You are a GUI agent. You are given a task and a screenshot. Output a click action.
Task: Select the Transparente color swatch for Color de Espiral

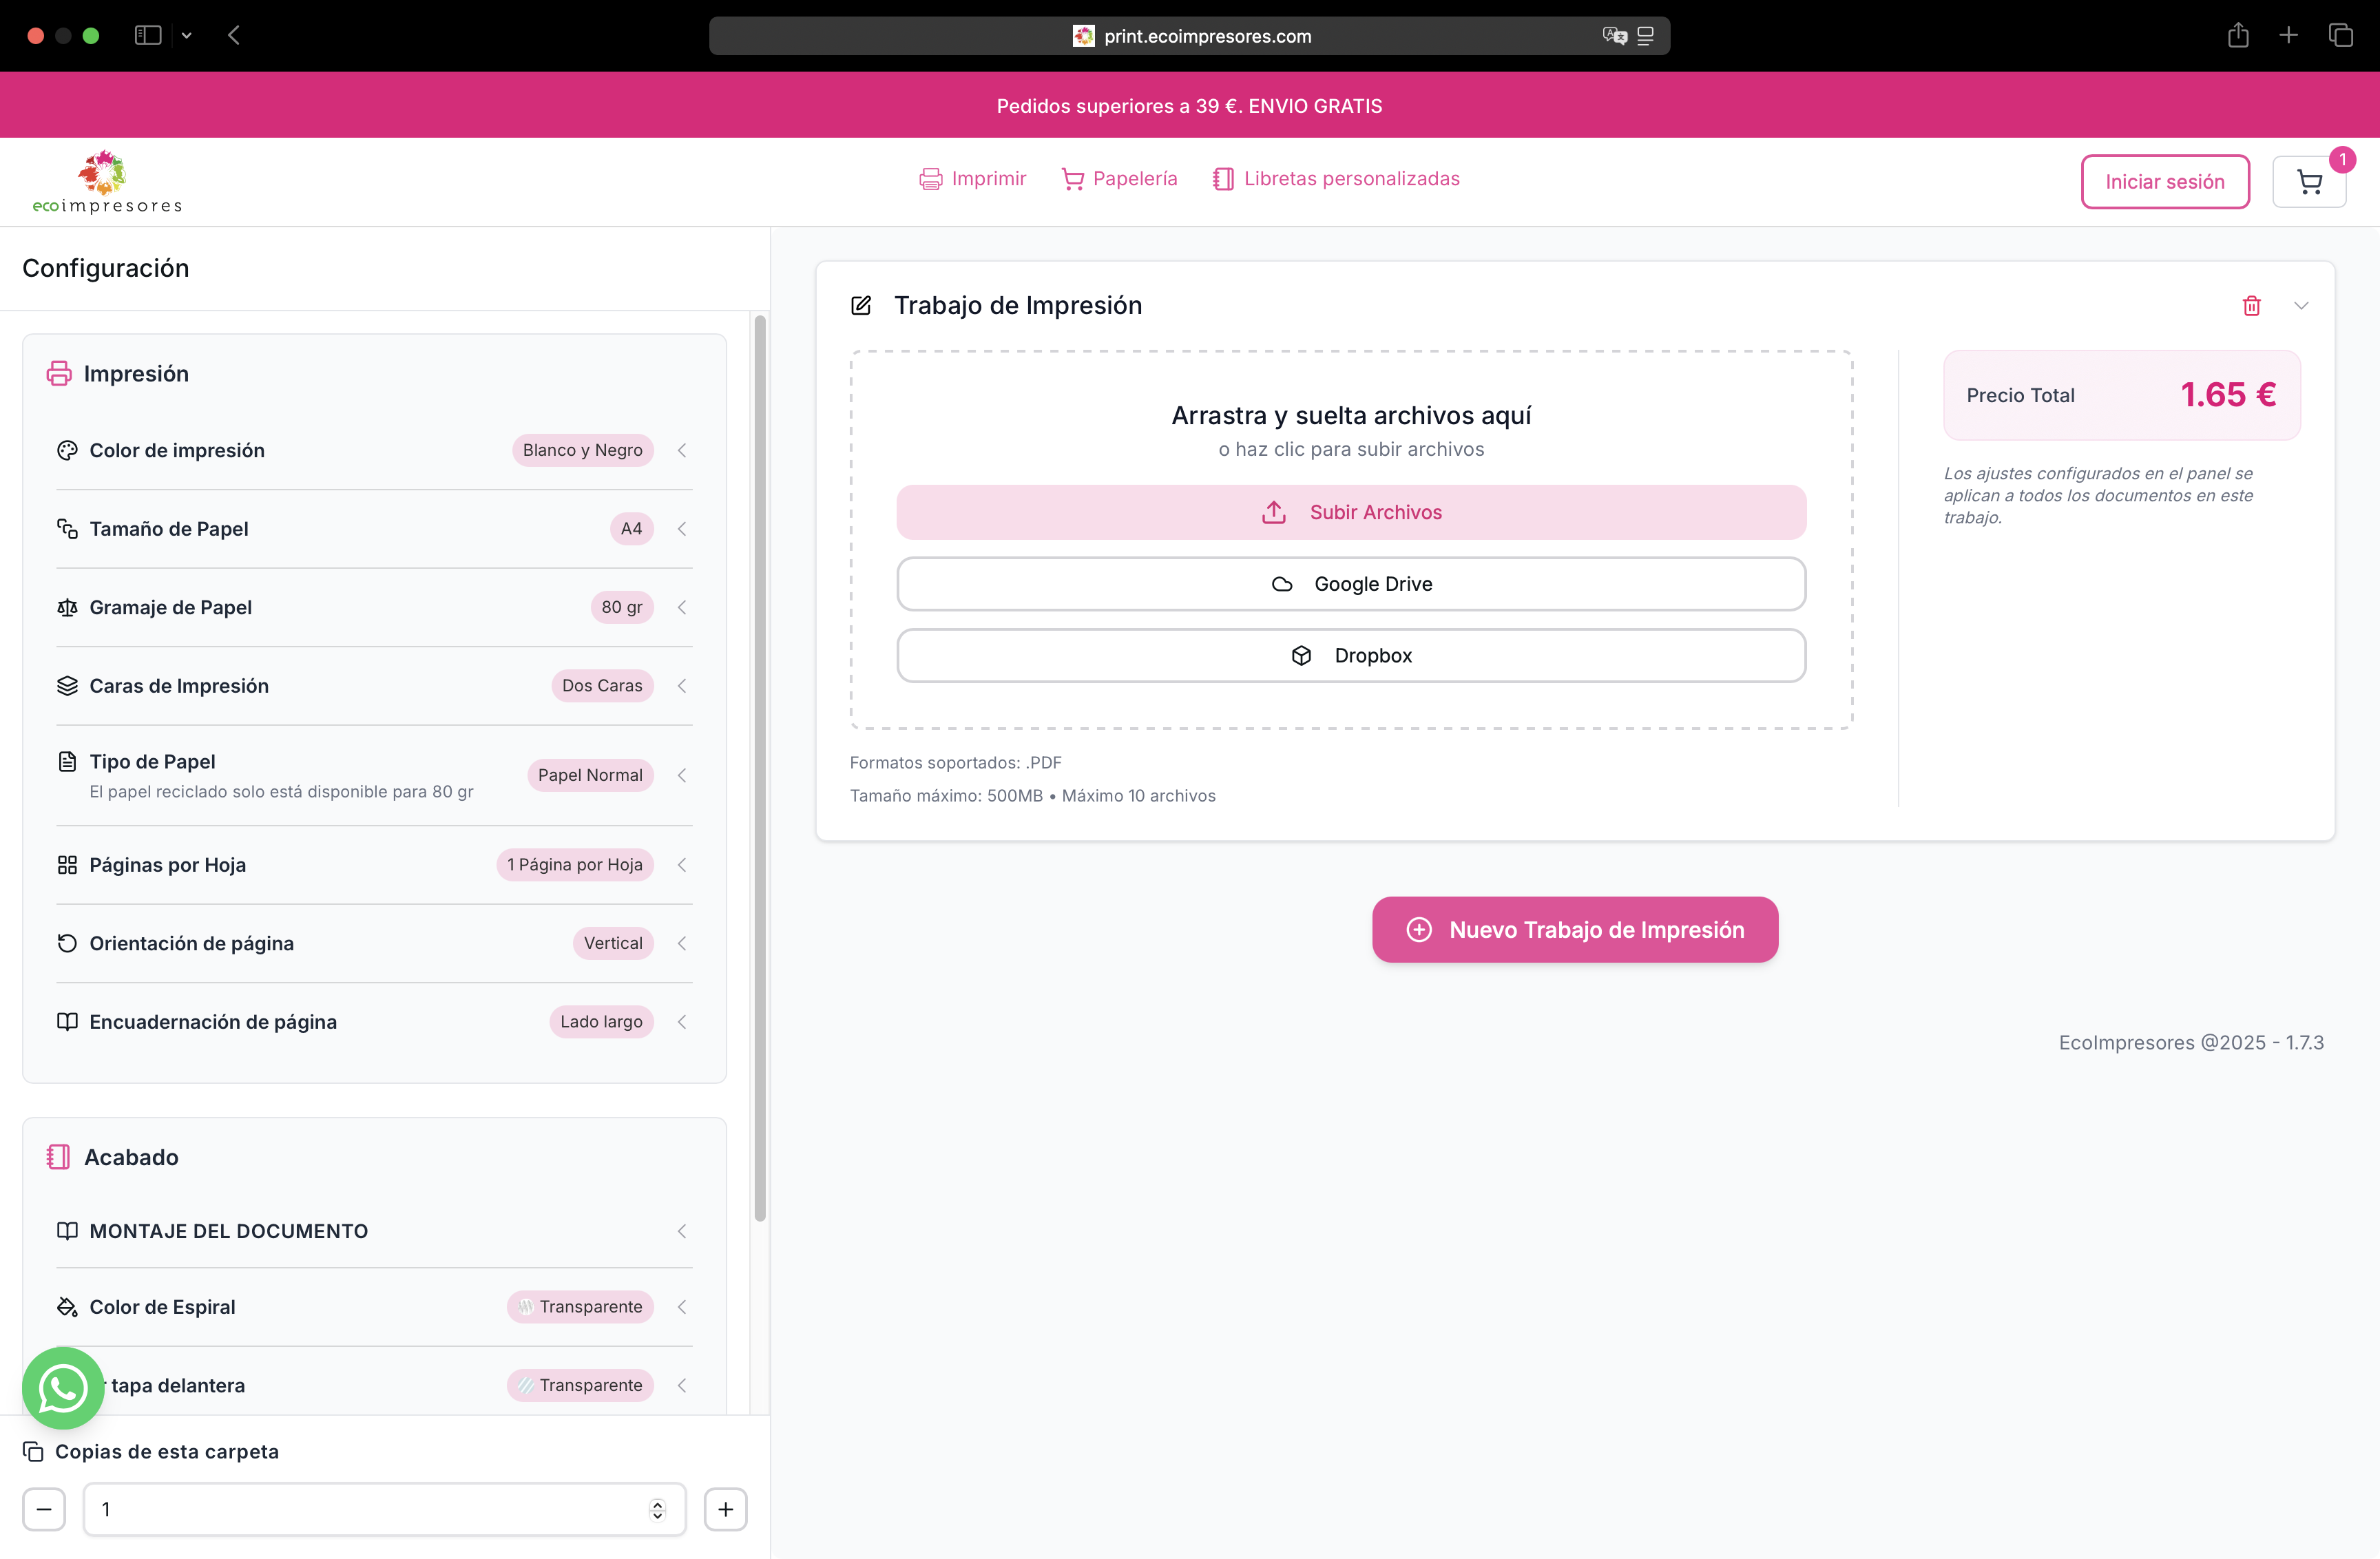pos(580,1306)
